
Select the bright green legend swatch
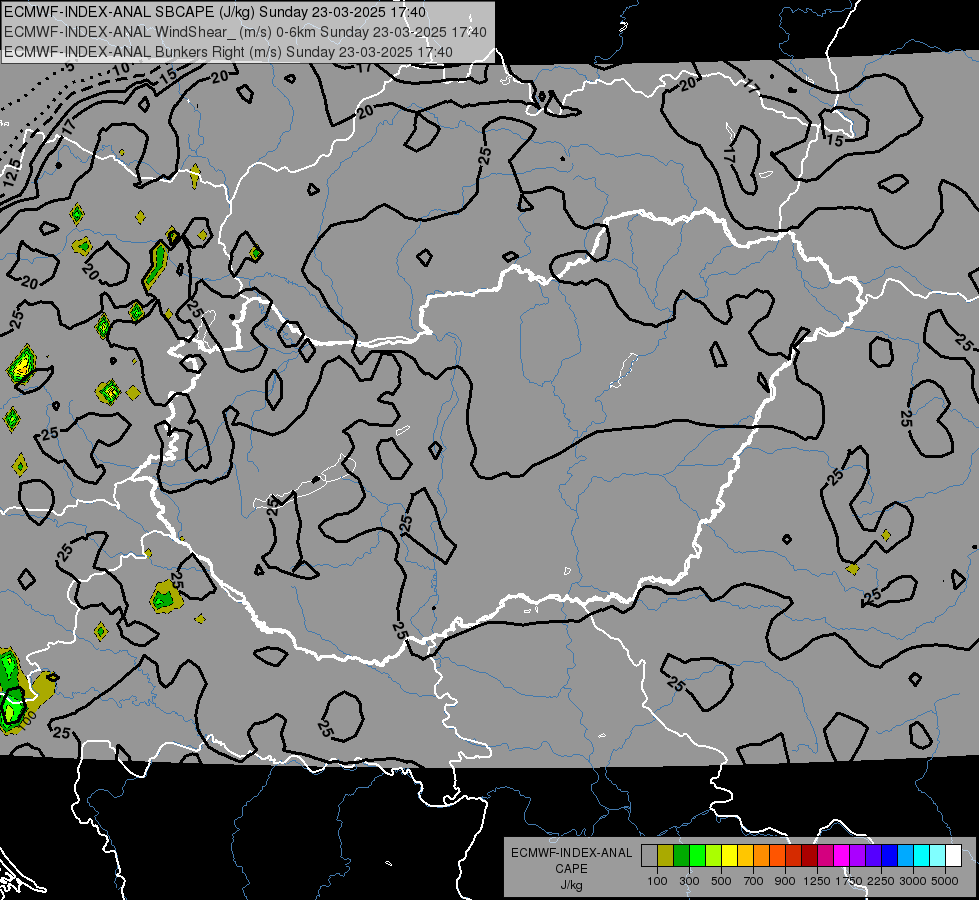pyautogui.click(x=697, y=855)
